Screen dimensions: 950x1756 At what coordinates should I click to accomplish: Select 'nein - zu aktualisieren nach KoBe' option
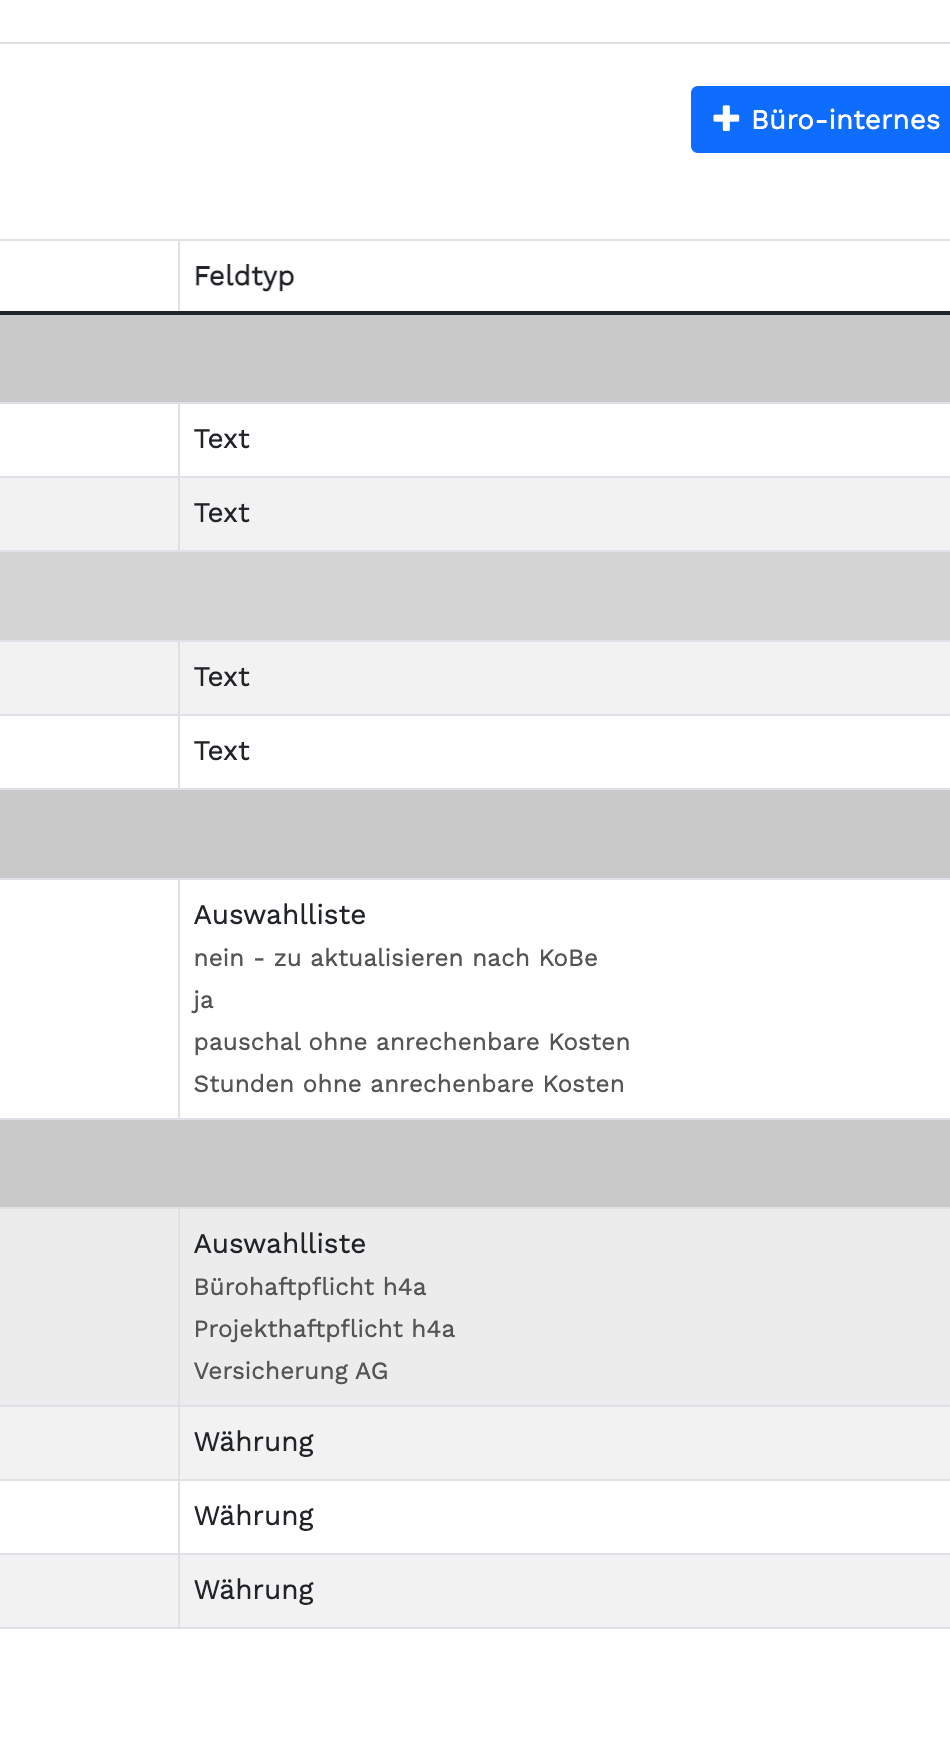pyautogui.click(x=395, y=958)
